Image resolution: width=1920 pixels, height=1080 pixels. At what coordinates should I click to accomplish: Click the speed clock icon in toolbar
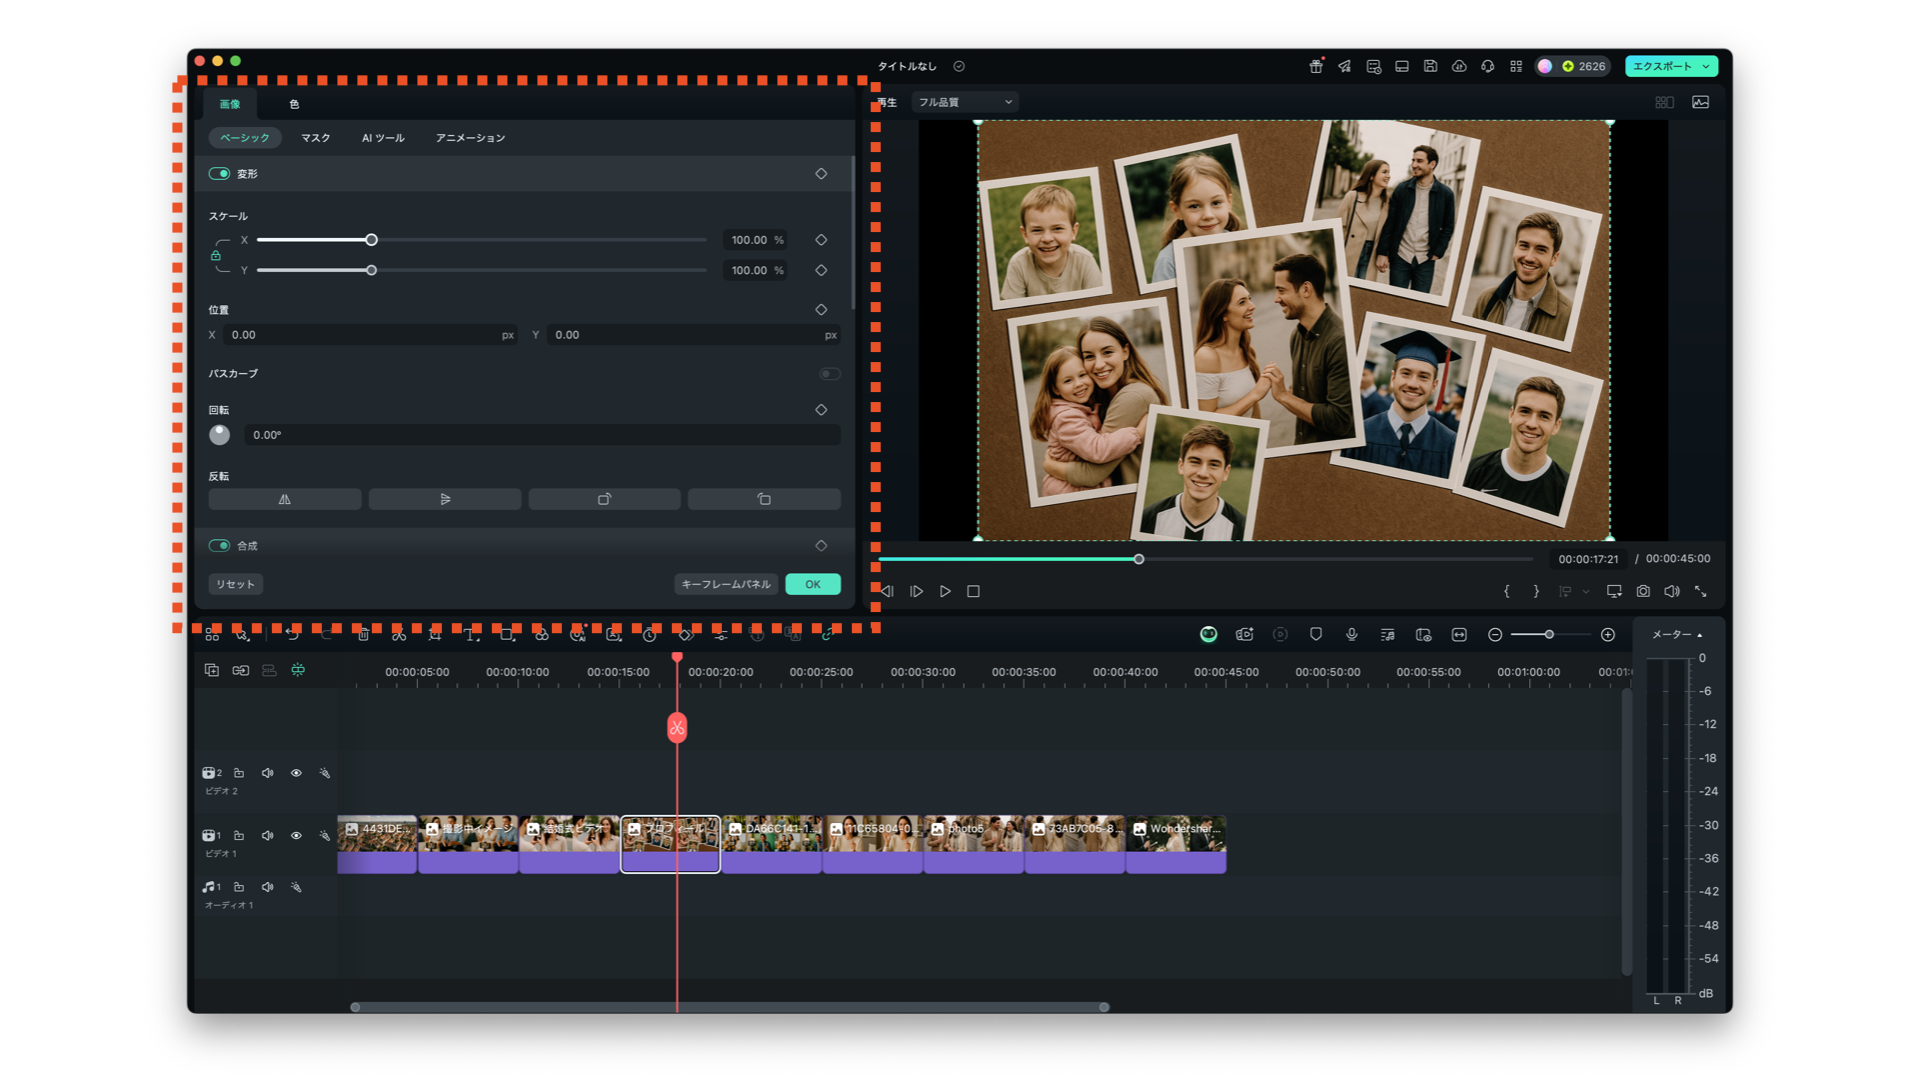(x=650, y=635)
